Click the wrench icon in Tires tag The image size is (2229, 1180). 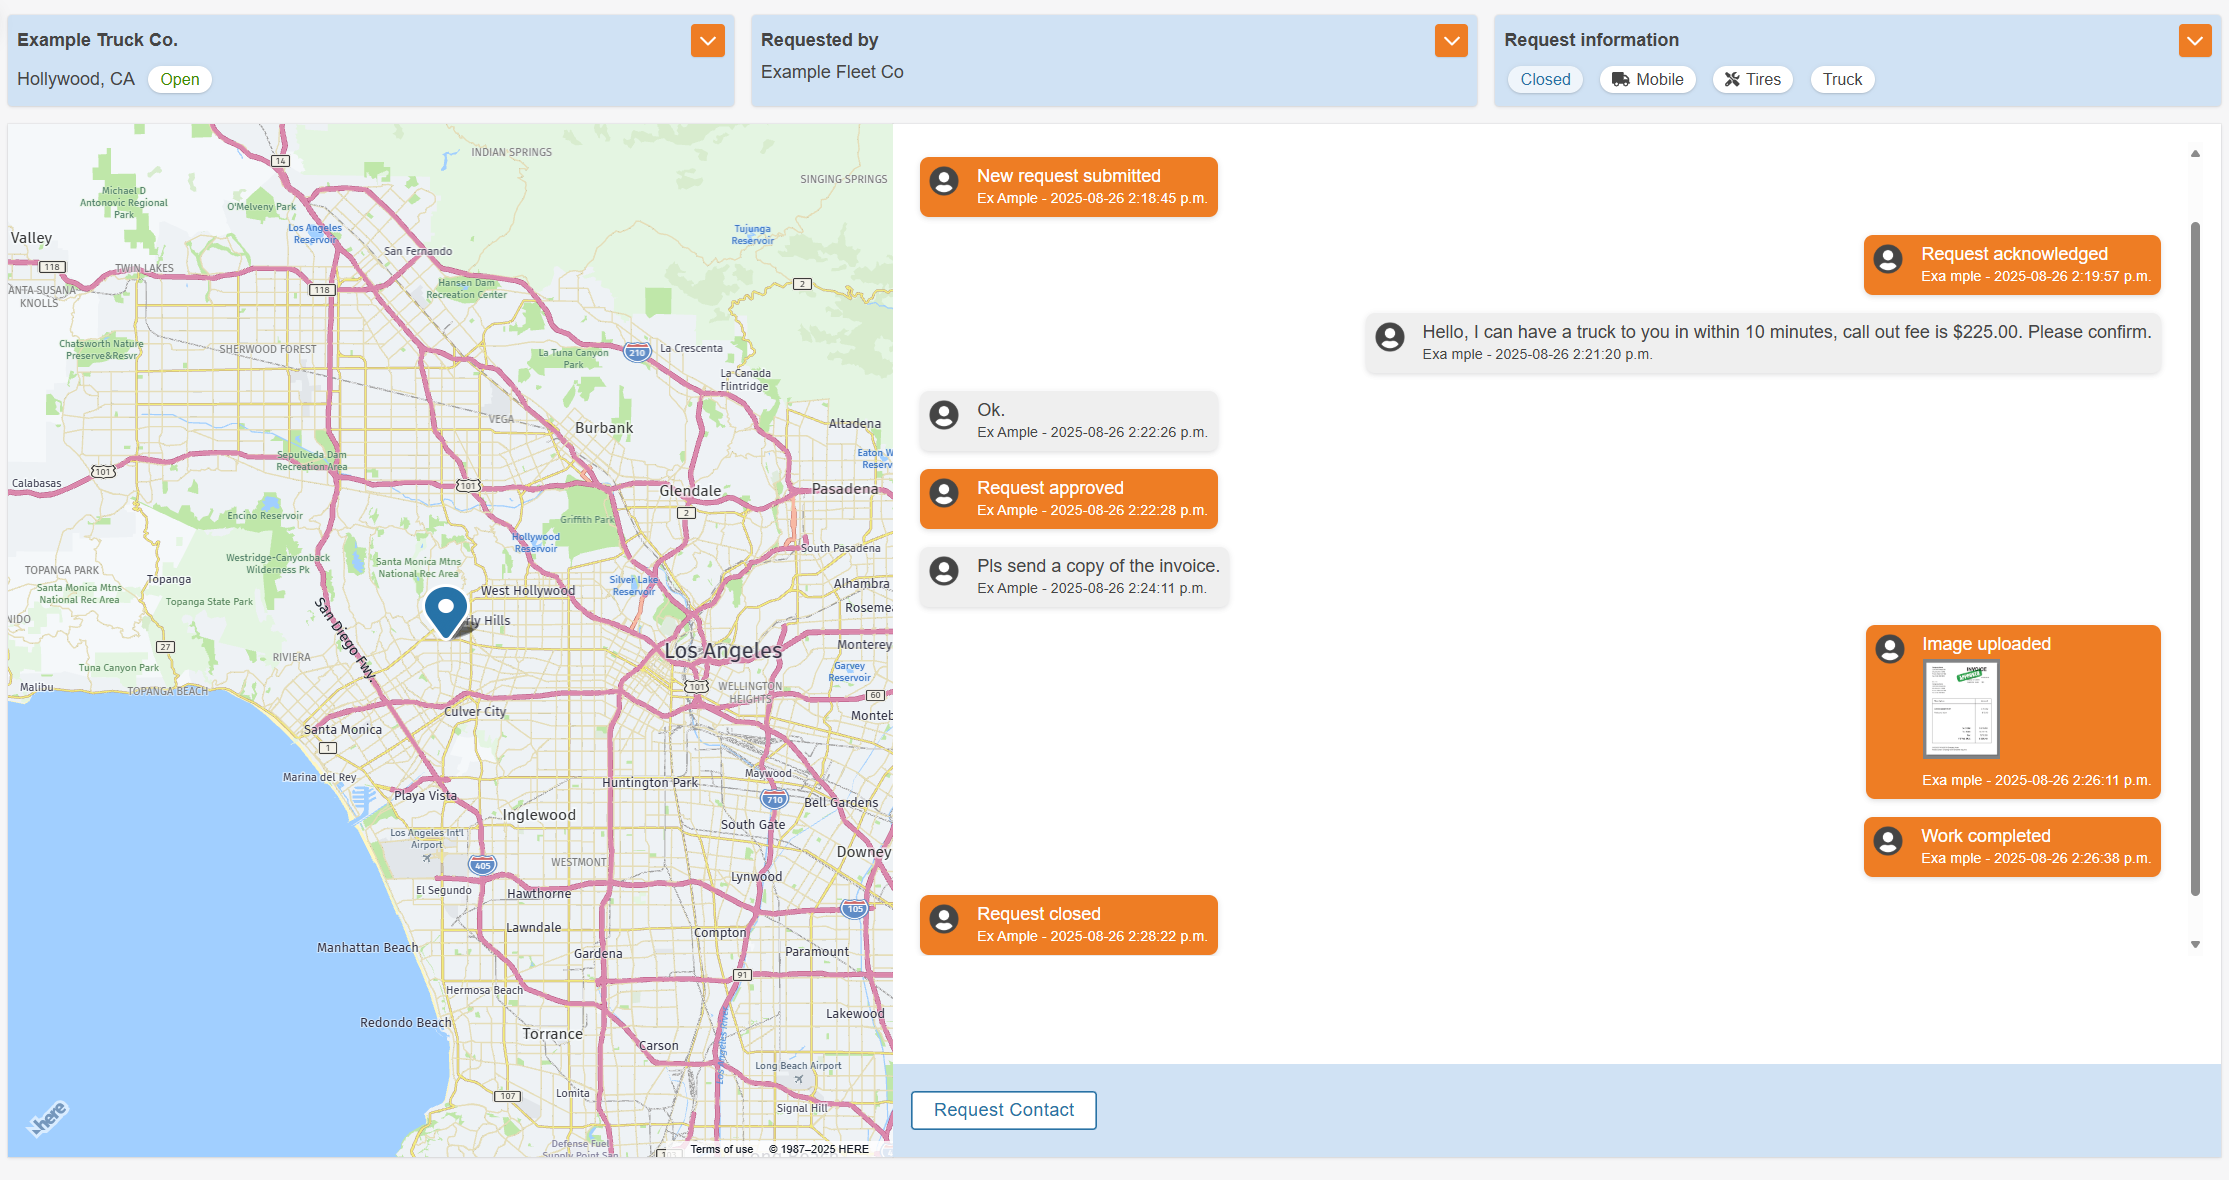tap(1732, 80)
